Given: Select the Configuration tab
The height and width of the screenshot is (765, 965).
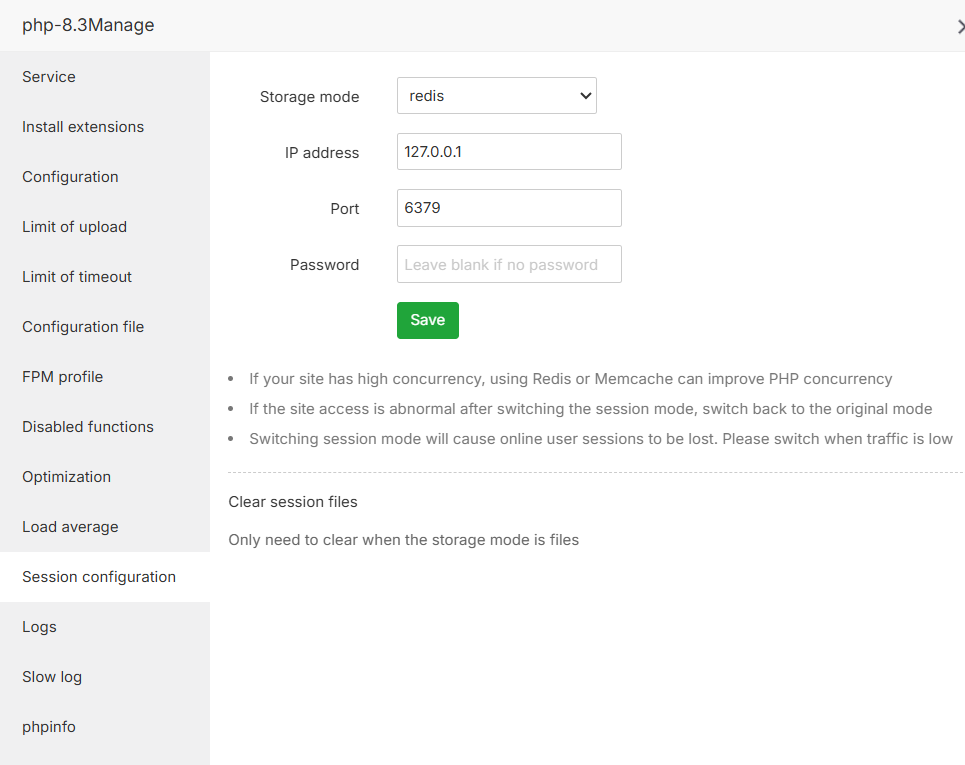Looking at the screenshot, I should click(70, 177).
